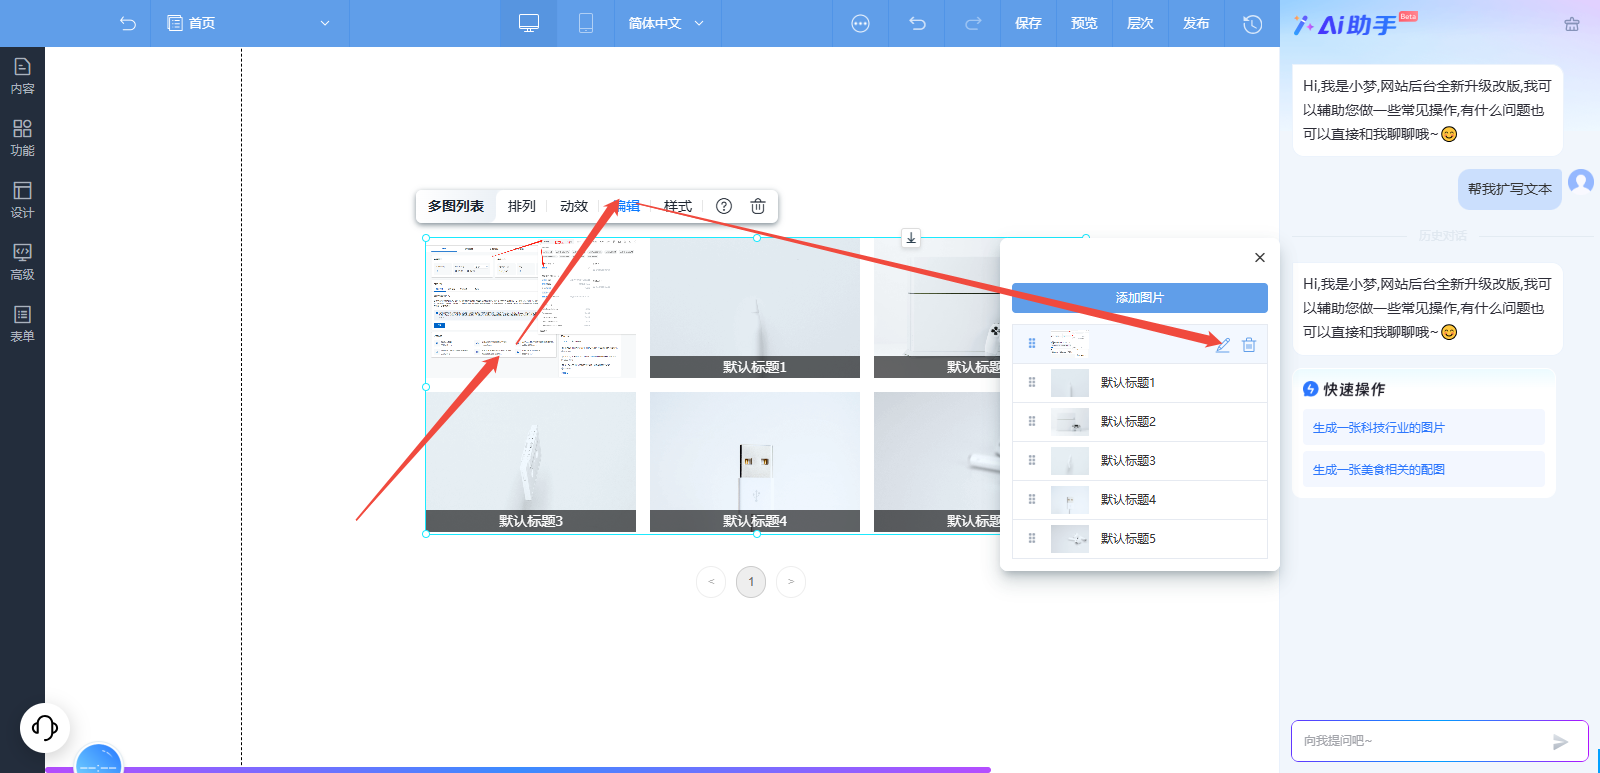
Task: Close the image list popup
Action: 1260,257
